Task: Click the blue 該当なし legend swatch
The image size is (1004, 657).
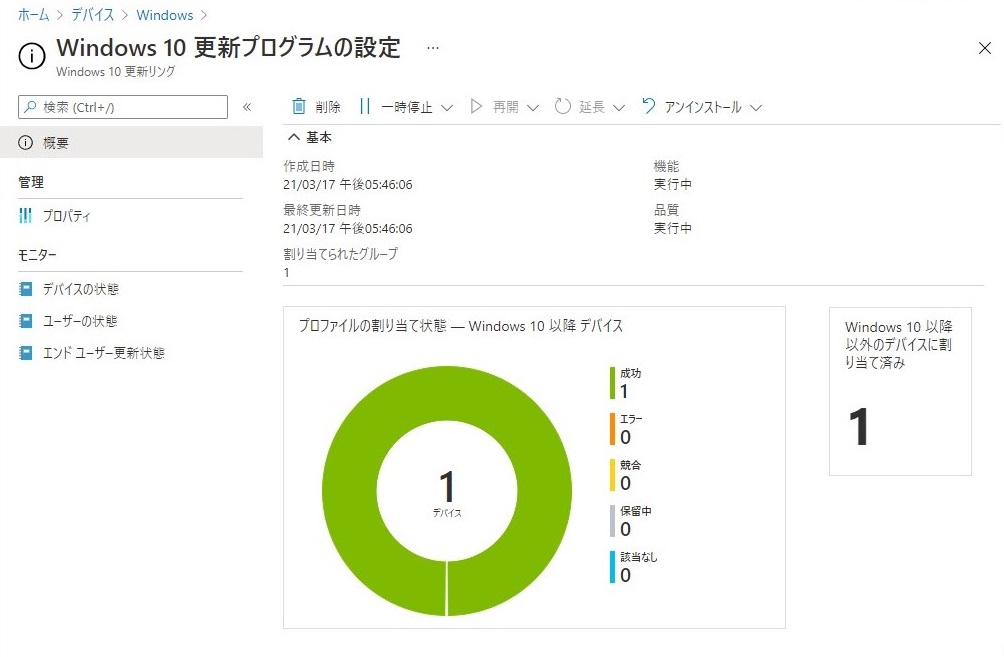Action: coord(612,567)
